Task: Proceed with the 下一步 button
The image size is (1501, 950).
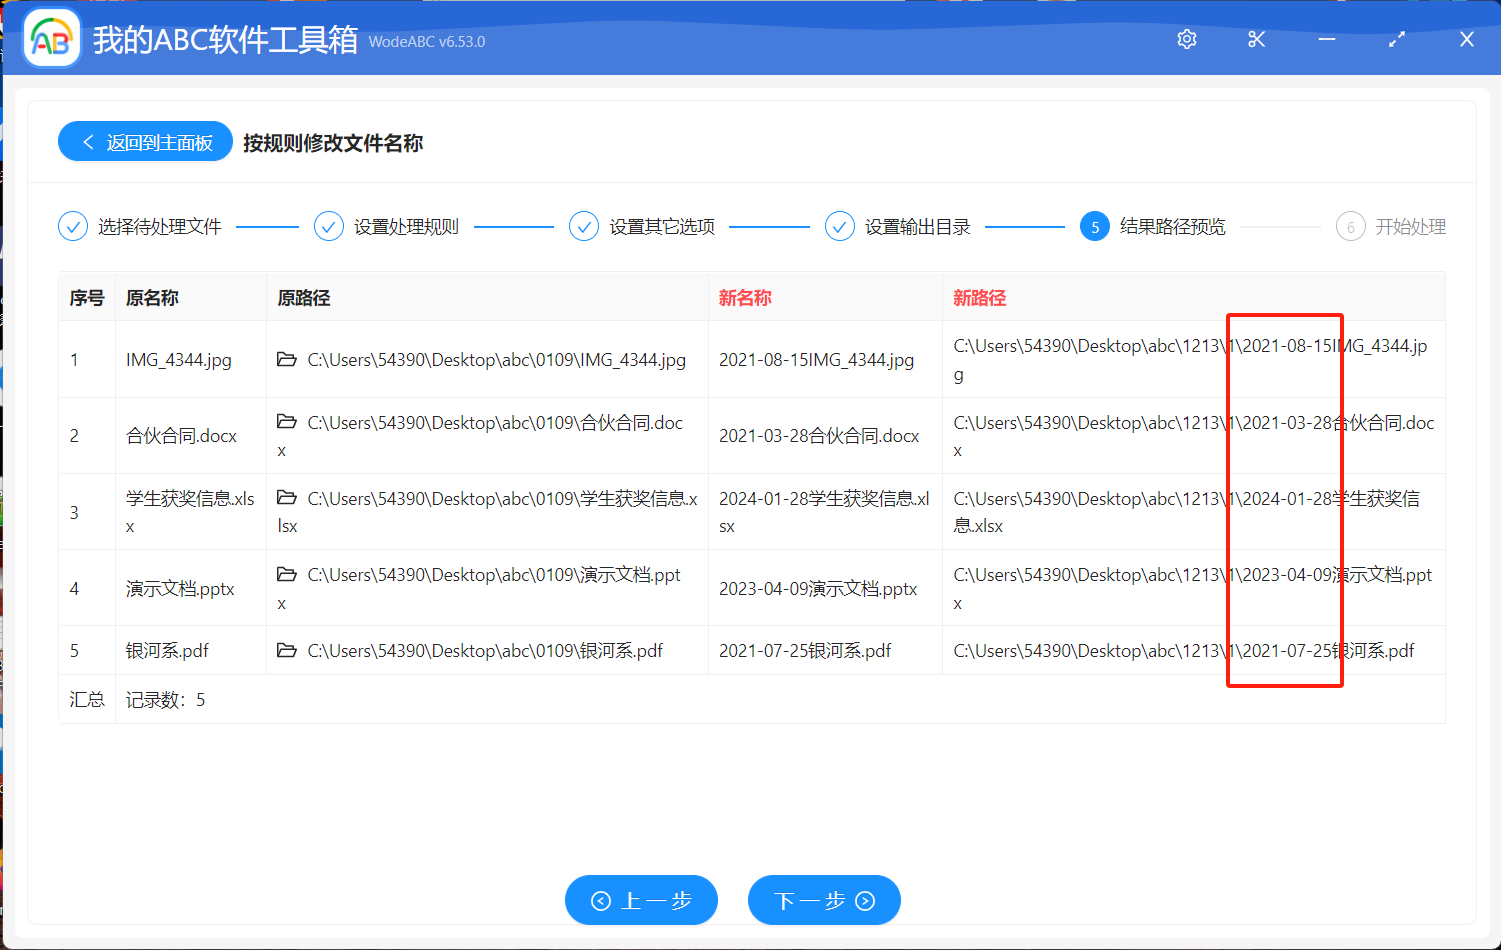Action: pyautogui.click(x=824, y=900)
